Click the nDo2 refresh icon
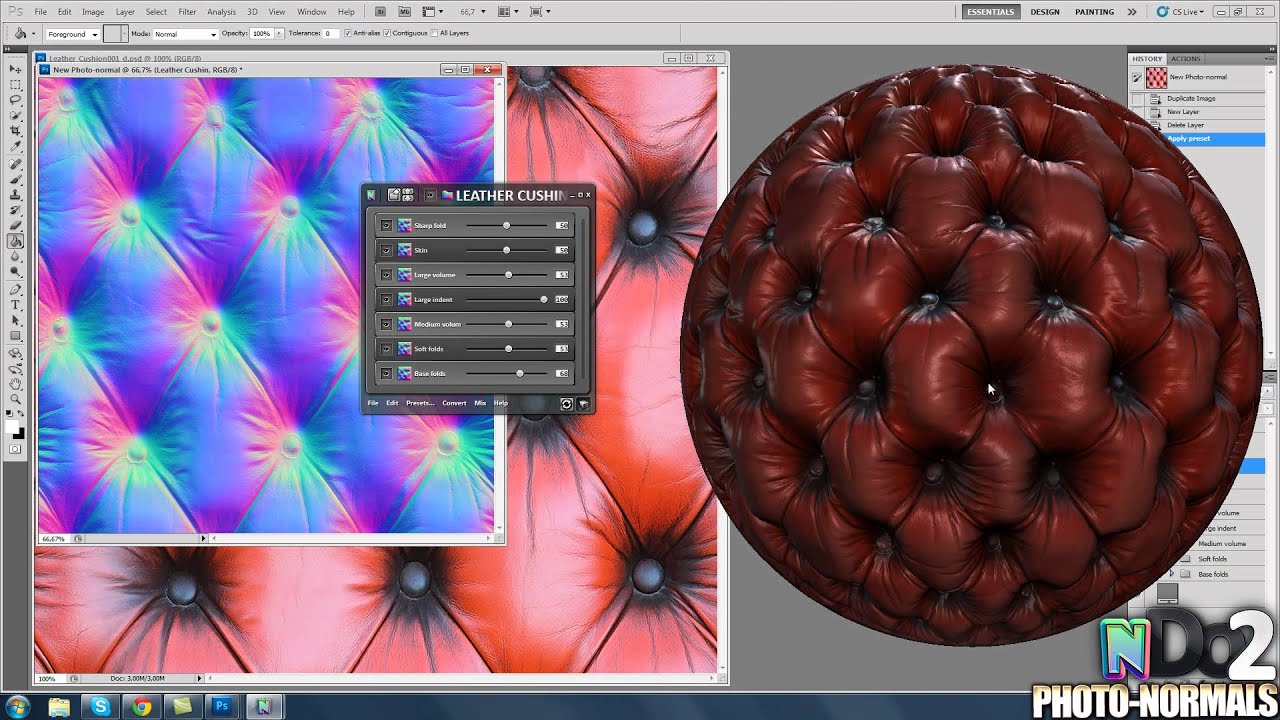This screenshot has width=1280, height=720. pos(566,403)
